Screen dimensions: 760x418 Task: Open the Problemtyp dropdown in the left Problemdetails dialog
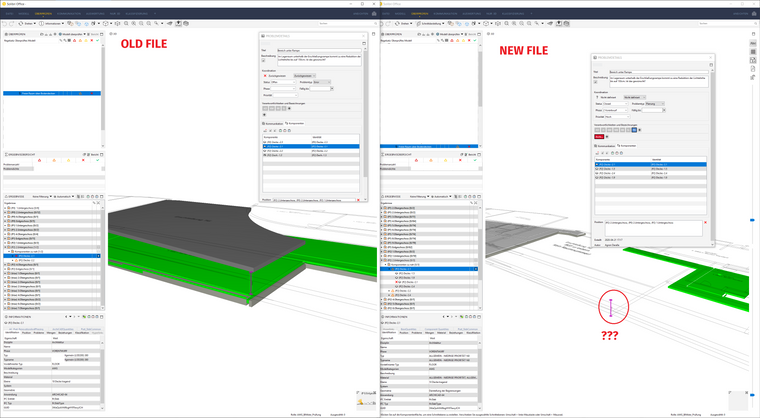(x=322, y=82)
